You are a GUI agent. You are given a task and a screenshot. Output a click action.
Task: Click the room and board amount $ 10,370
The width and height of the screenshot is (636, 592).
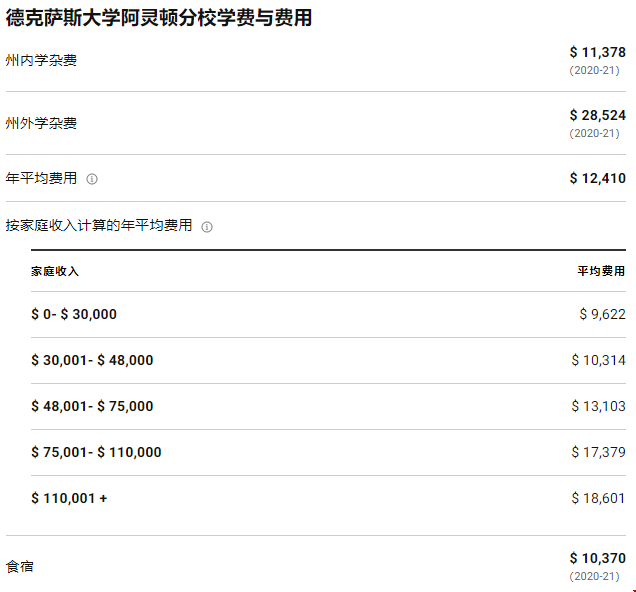coord(597,558)
